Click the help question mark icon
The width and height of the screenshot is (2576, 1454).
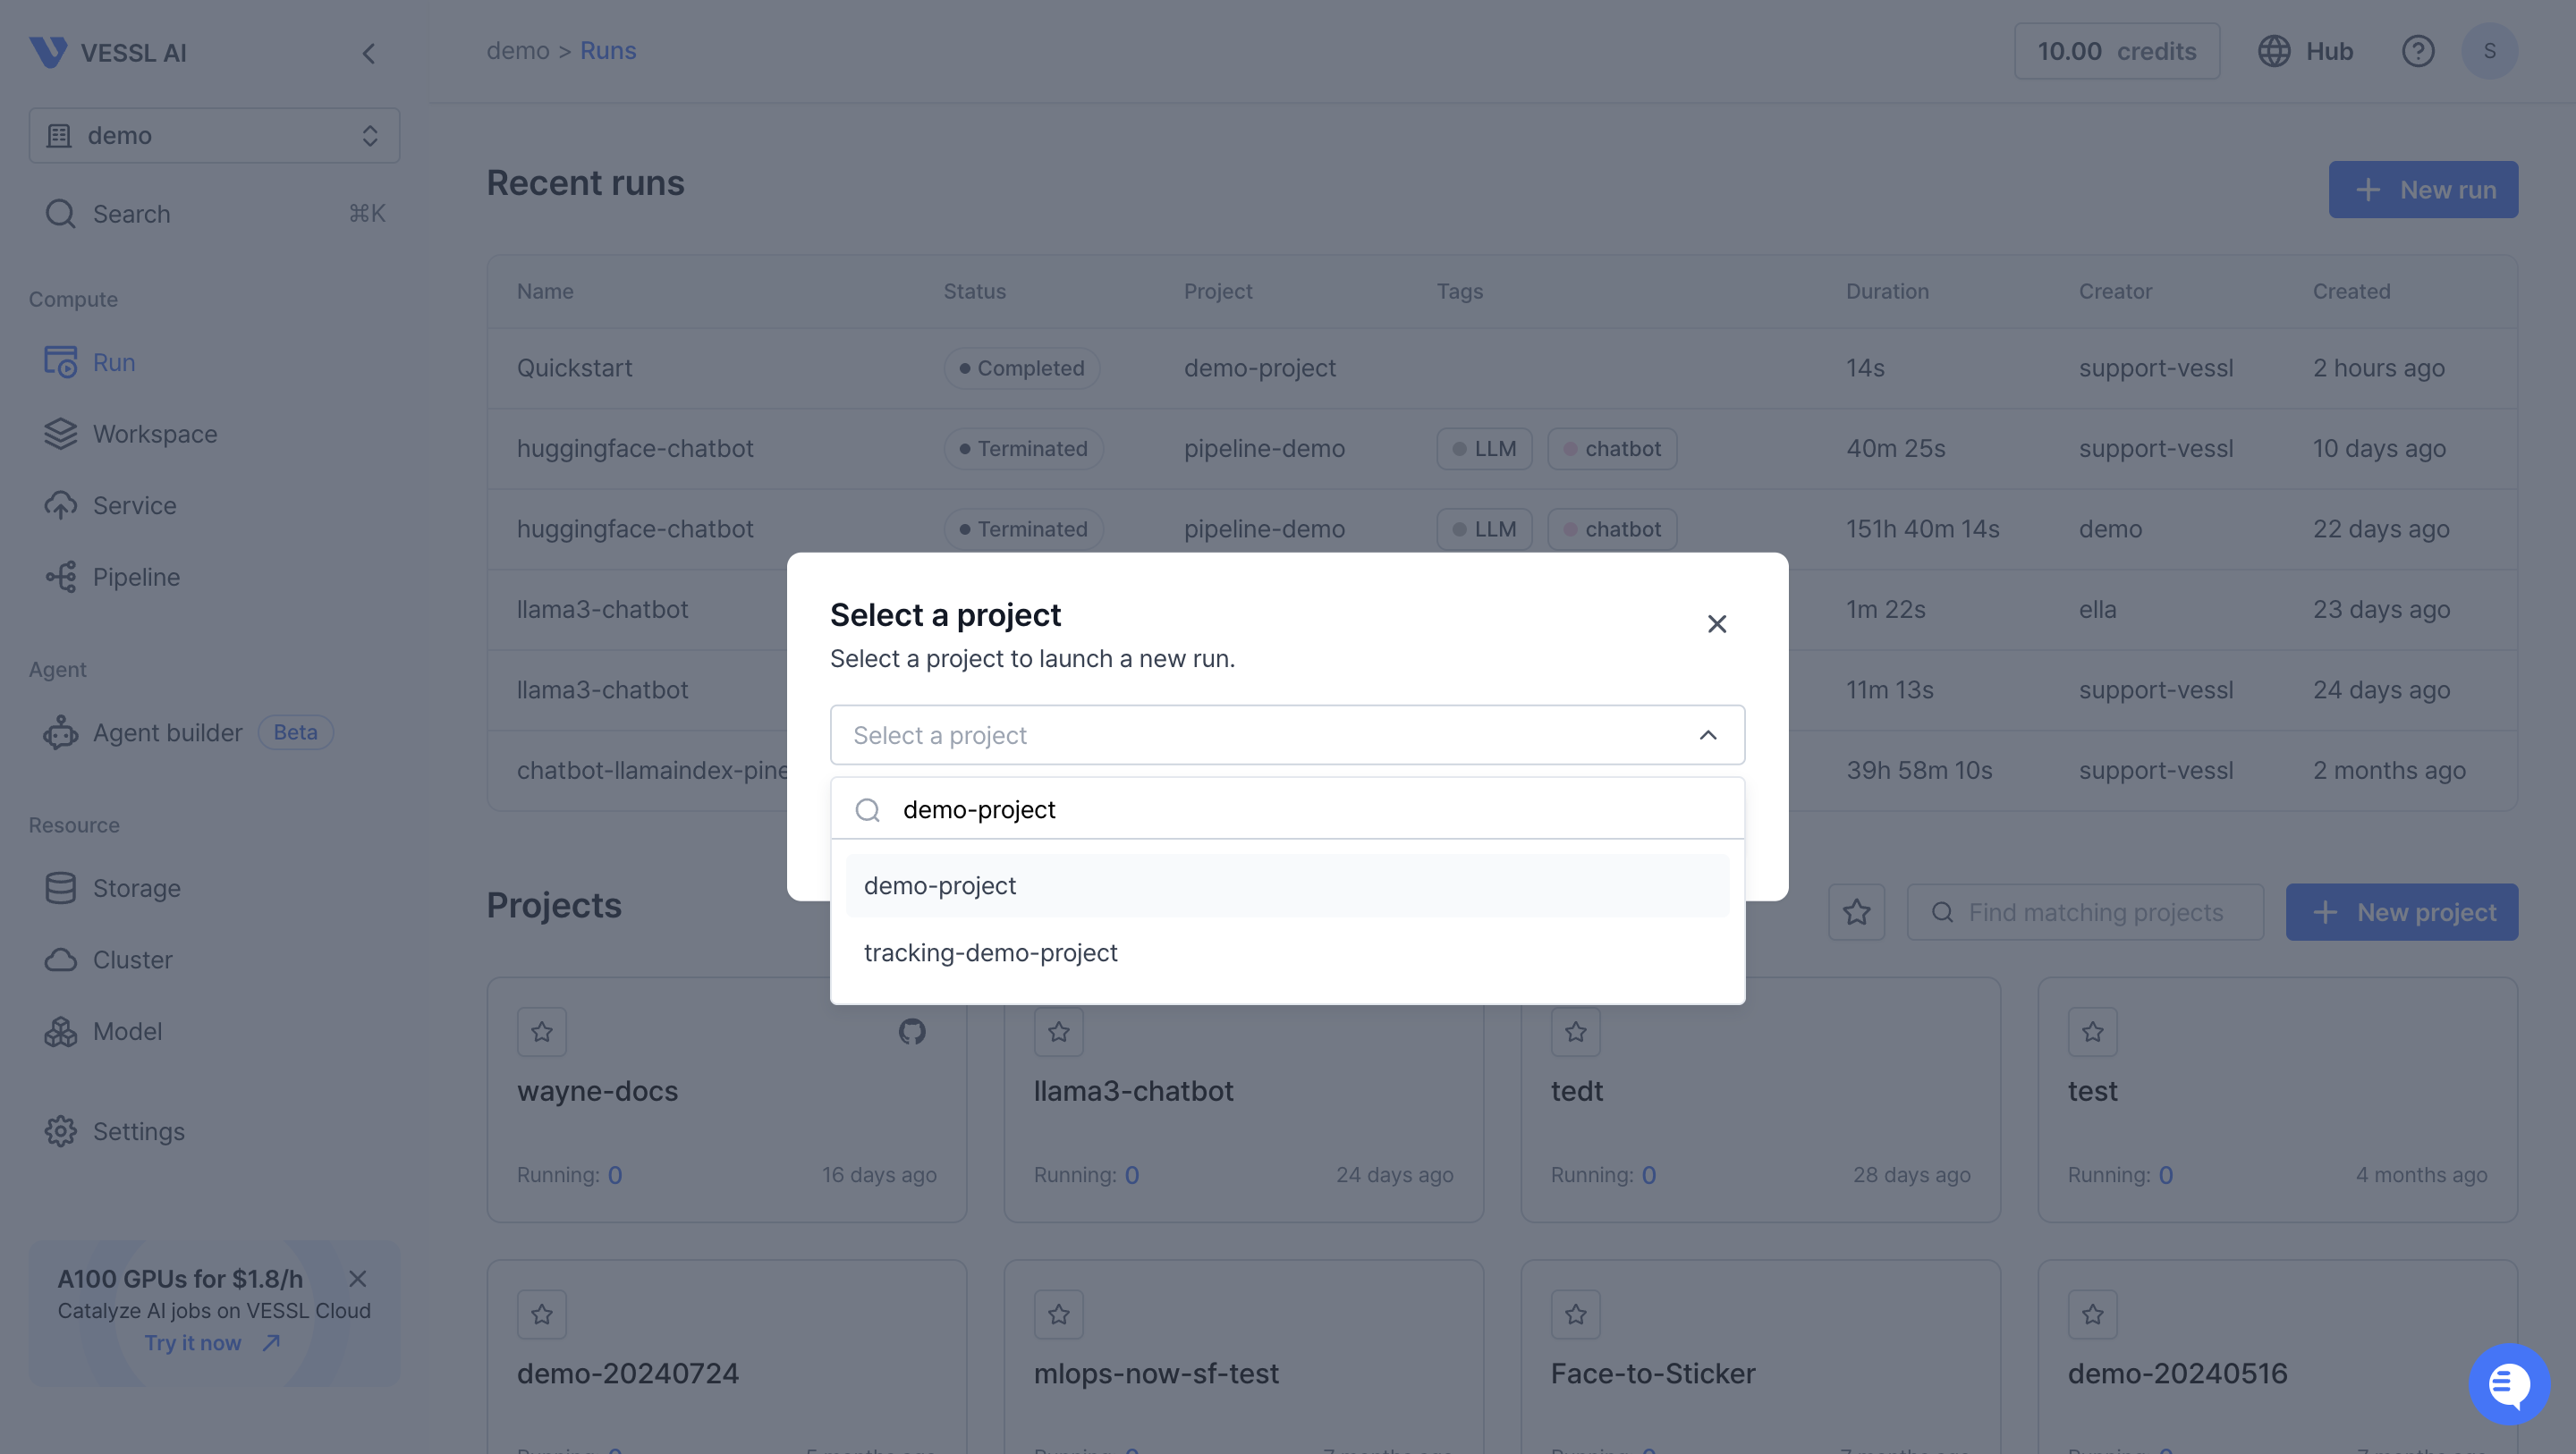(2418, 51)
